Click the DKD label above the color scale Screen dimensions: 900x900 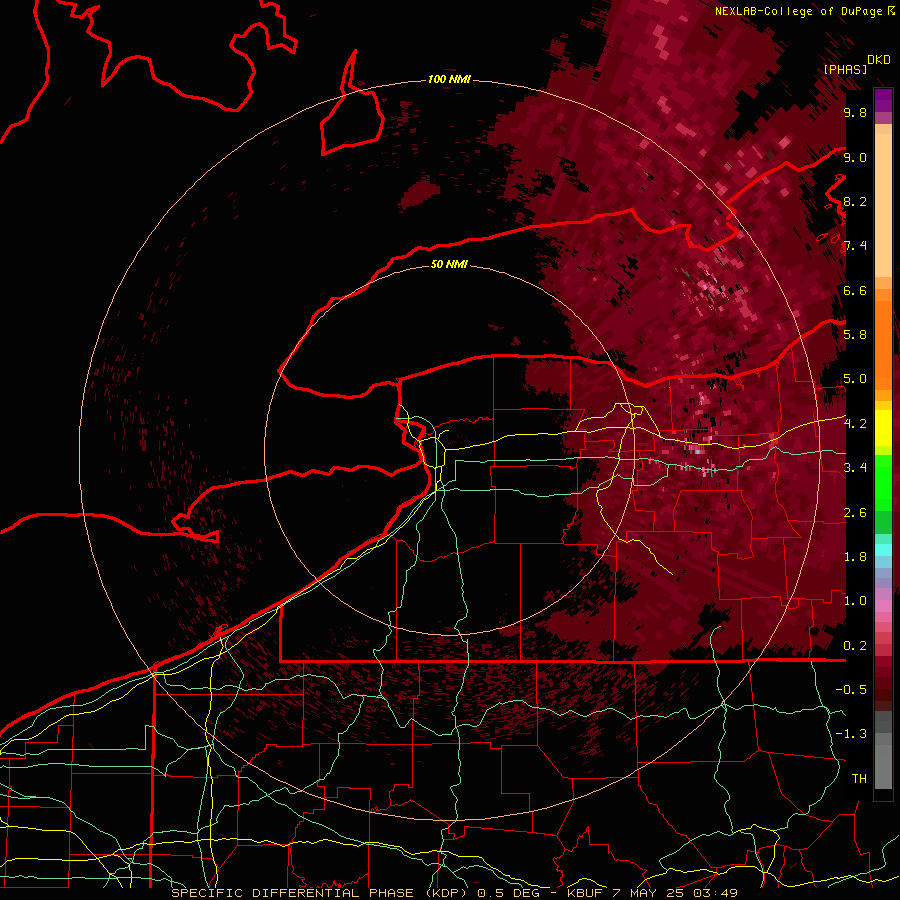pos(878,60)
